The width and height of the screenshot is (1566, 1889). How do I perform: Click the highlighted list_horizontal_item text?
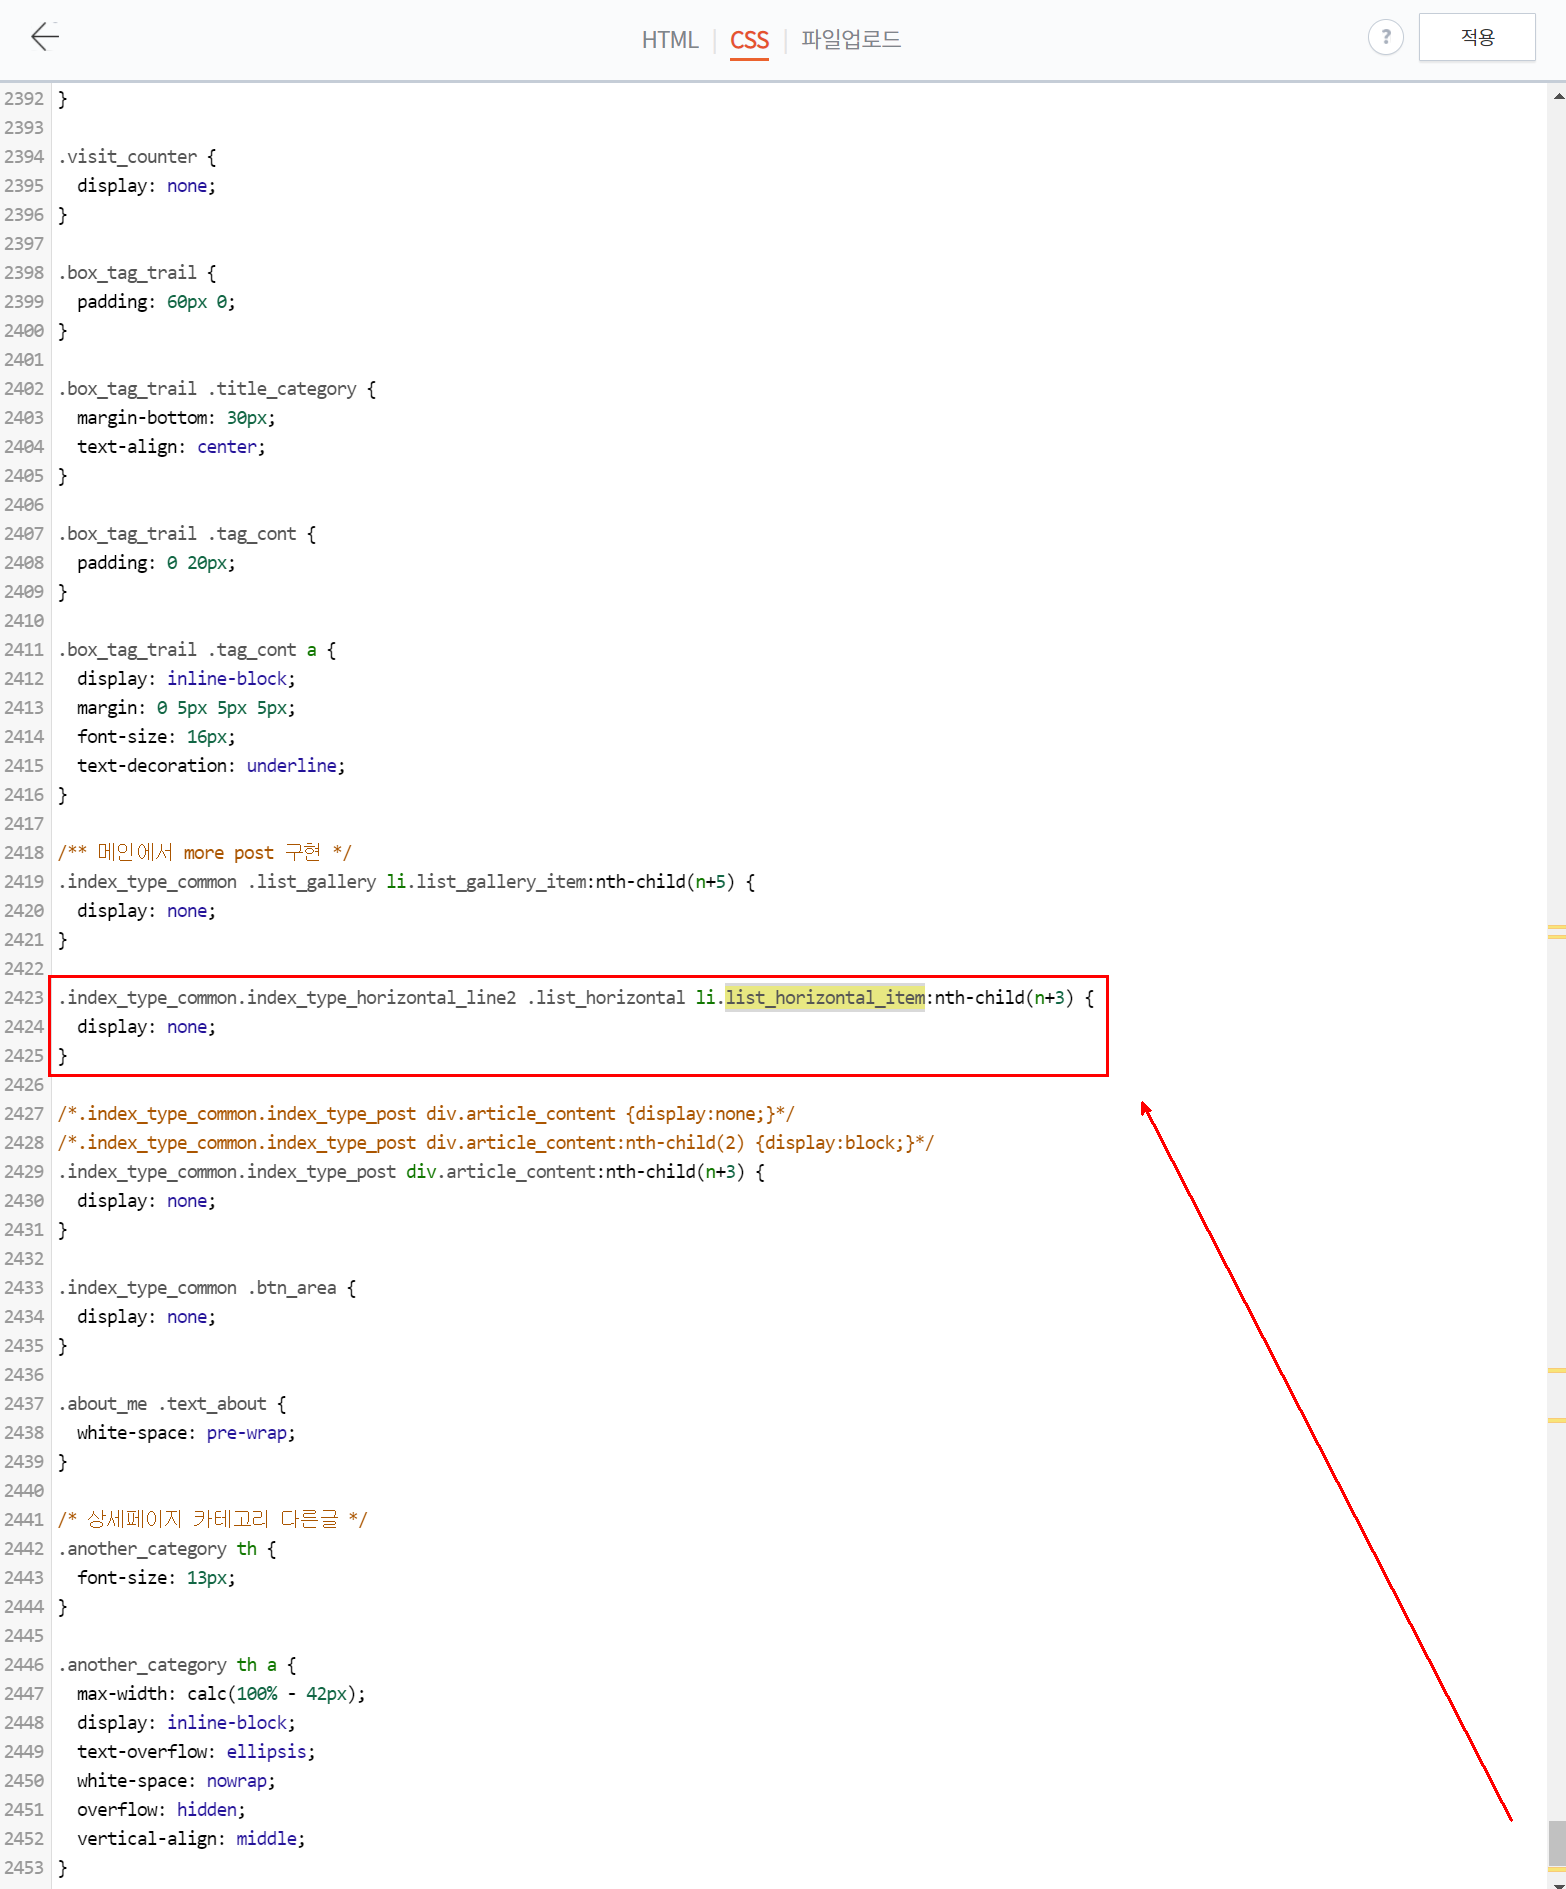click(x=825, y=998)
